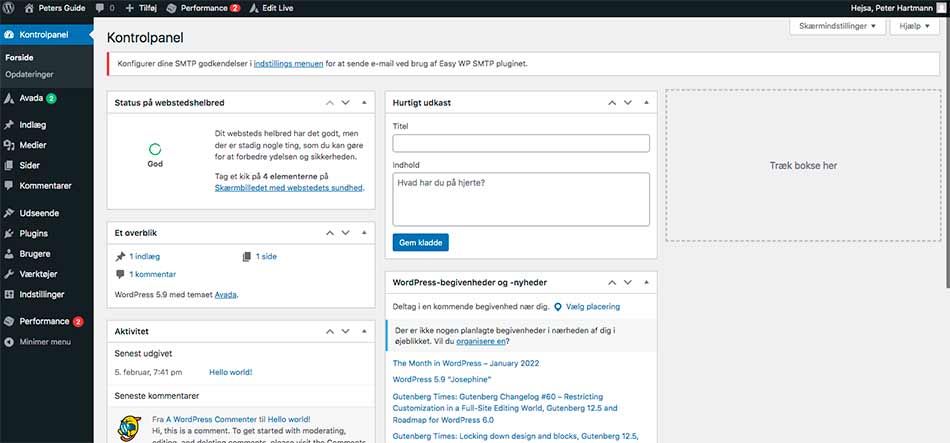The width and height of the screenshot is (950, 443).
Task: Open user avatar next to Hejsa, Peter Hartmann
Action: click(941, 8)
